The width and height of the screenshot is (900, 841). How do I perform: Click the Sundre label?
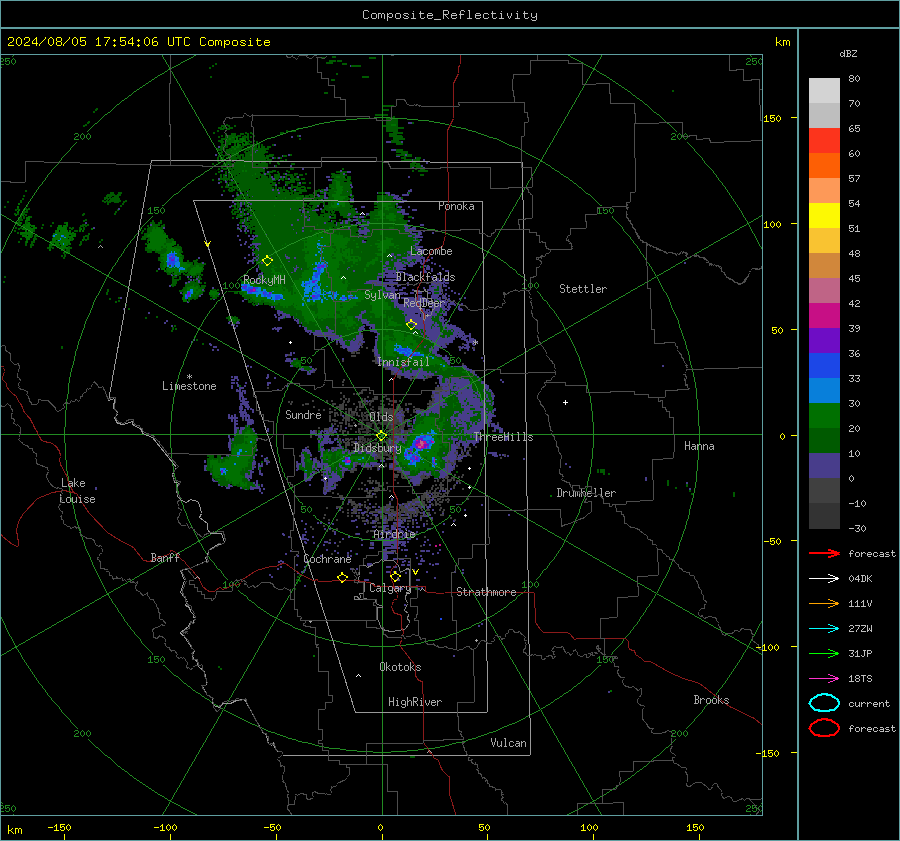coord(303,414)
